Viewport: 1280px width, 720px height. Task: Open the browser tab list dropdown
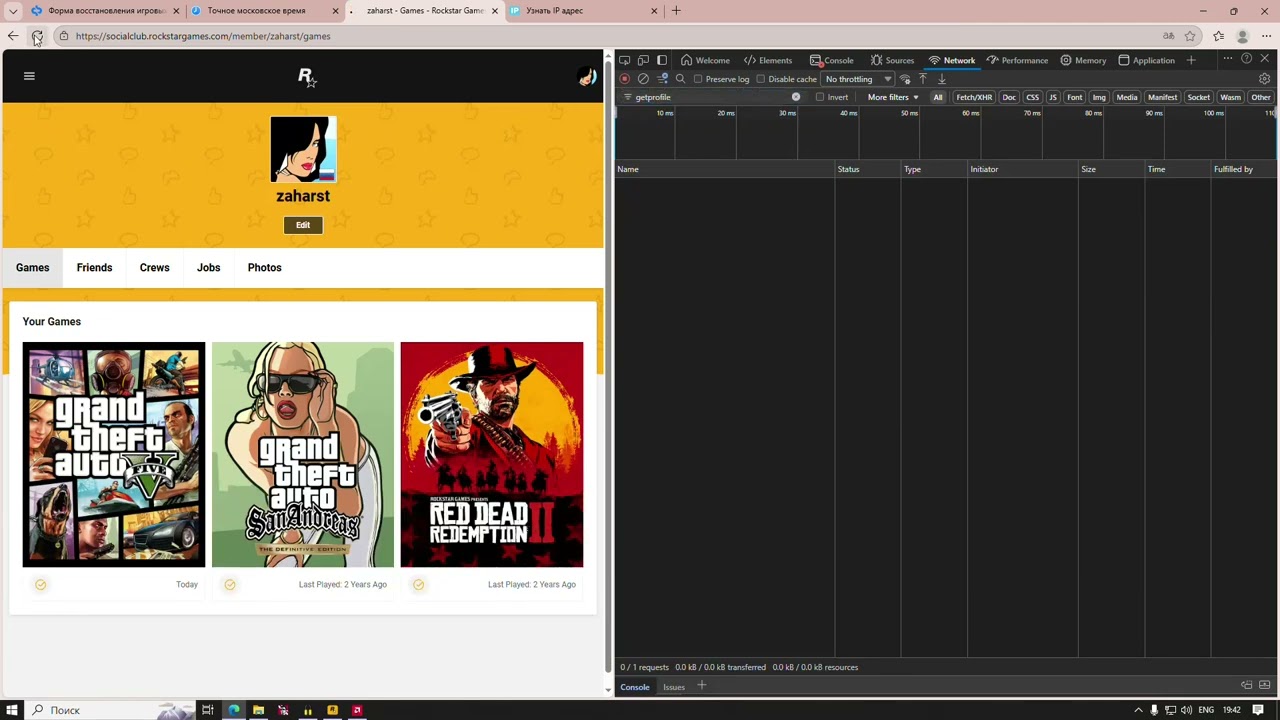[13, 11]
